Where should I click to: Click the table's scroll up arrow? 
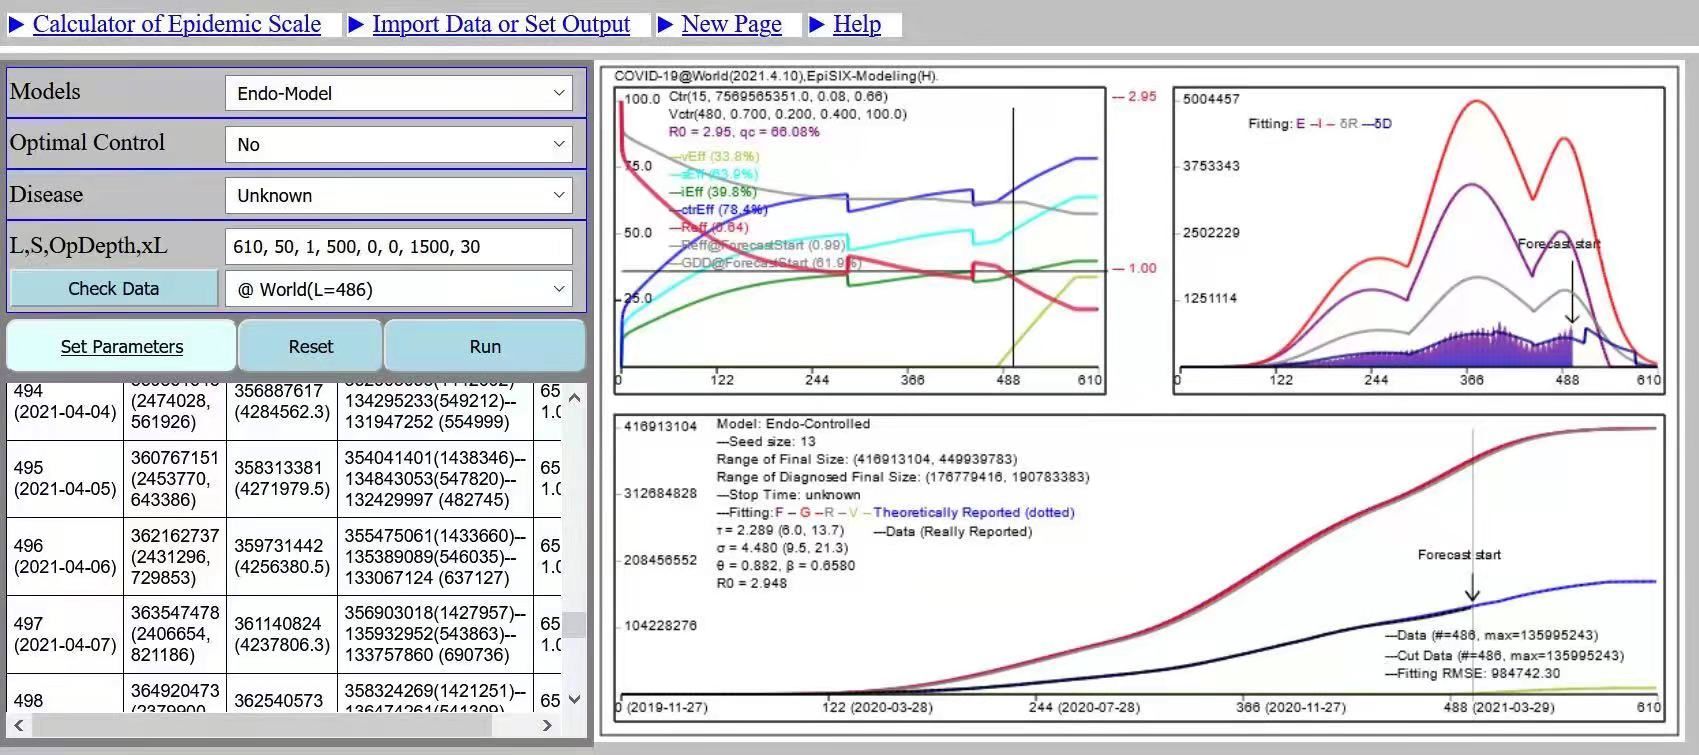(x=574, y=397)
